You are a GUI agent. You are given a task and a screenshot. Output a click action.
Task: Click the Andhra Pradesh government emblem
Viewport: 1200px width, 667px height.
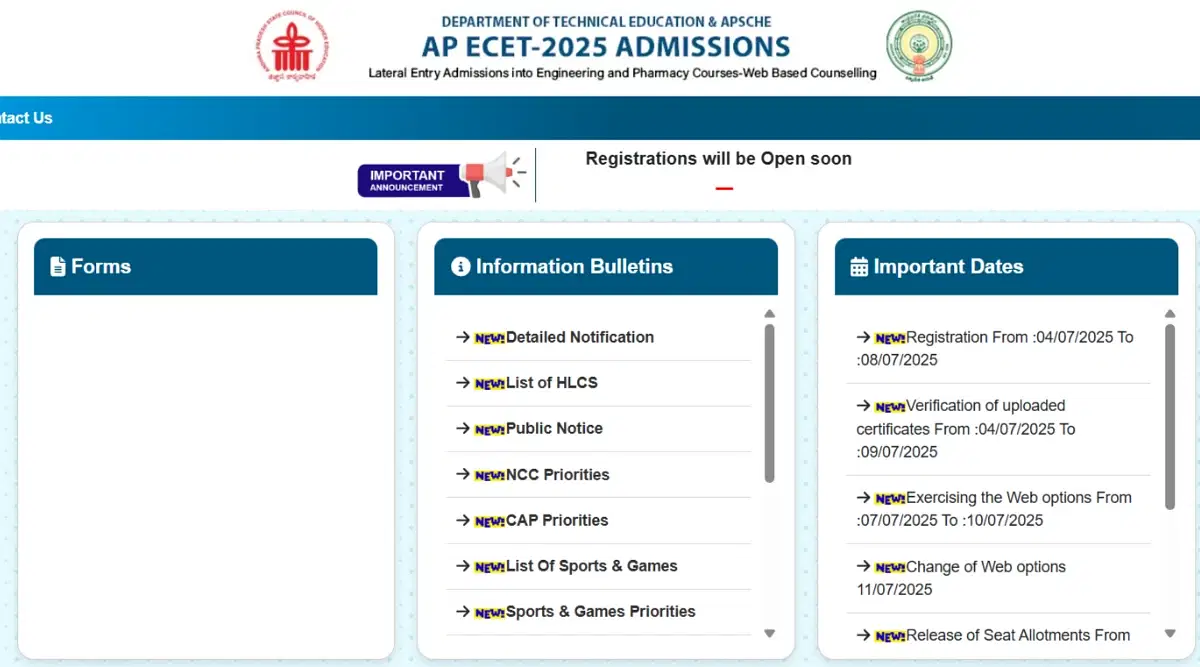[x=919, y=46]
